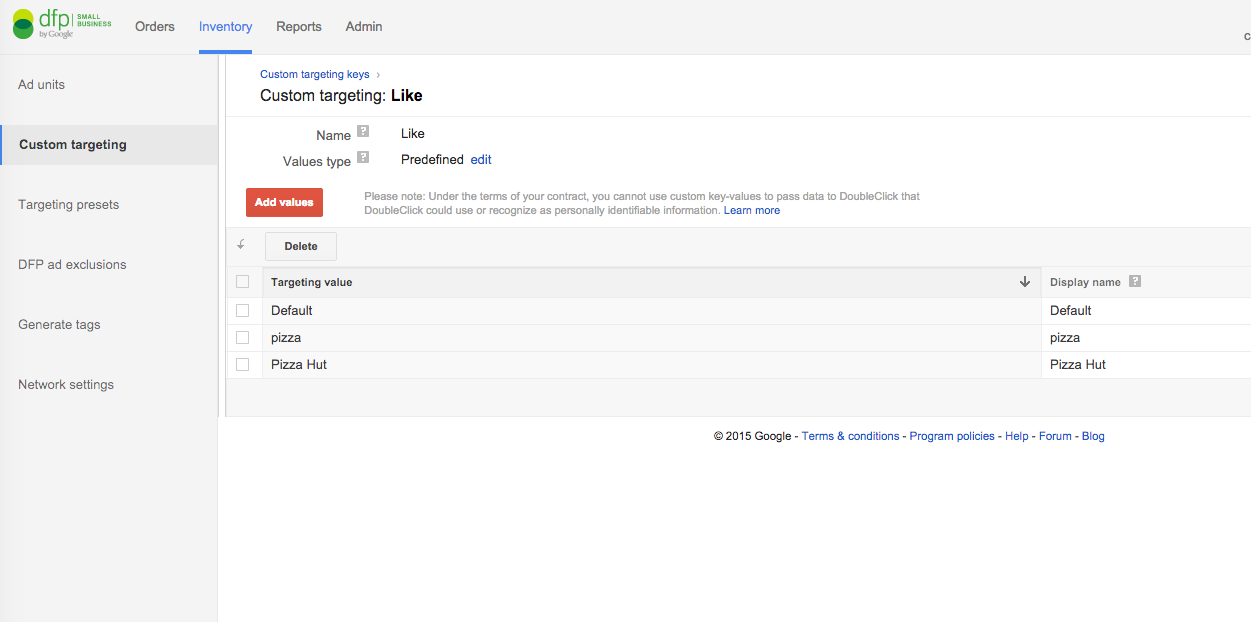Go to the Admin tab
The width and height of the screenshot is (1251, 622).
(364, 27)
